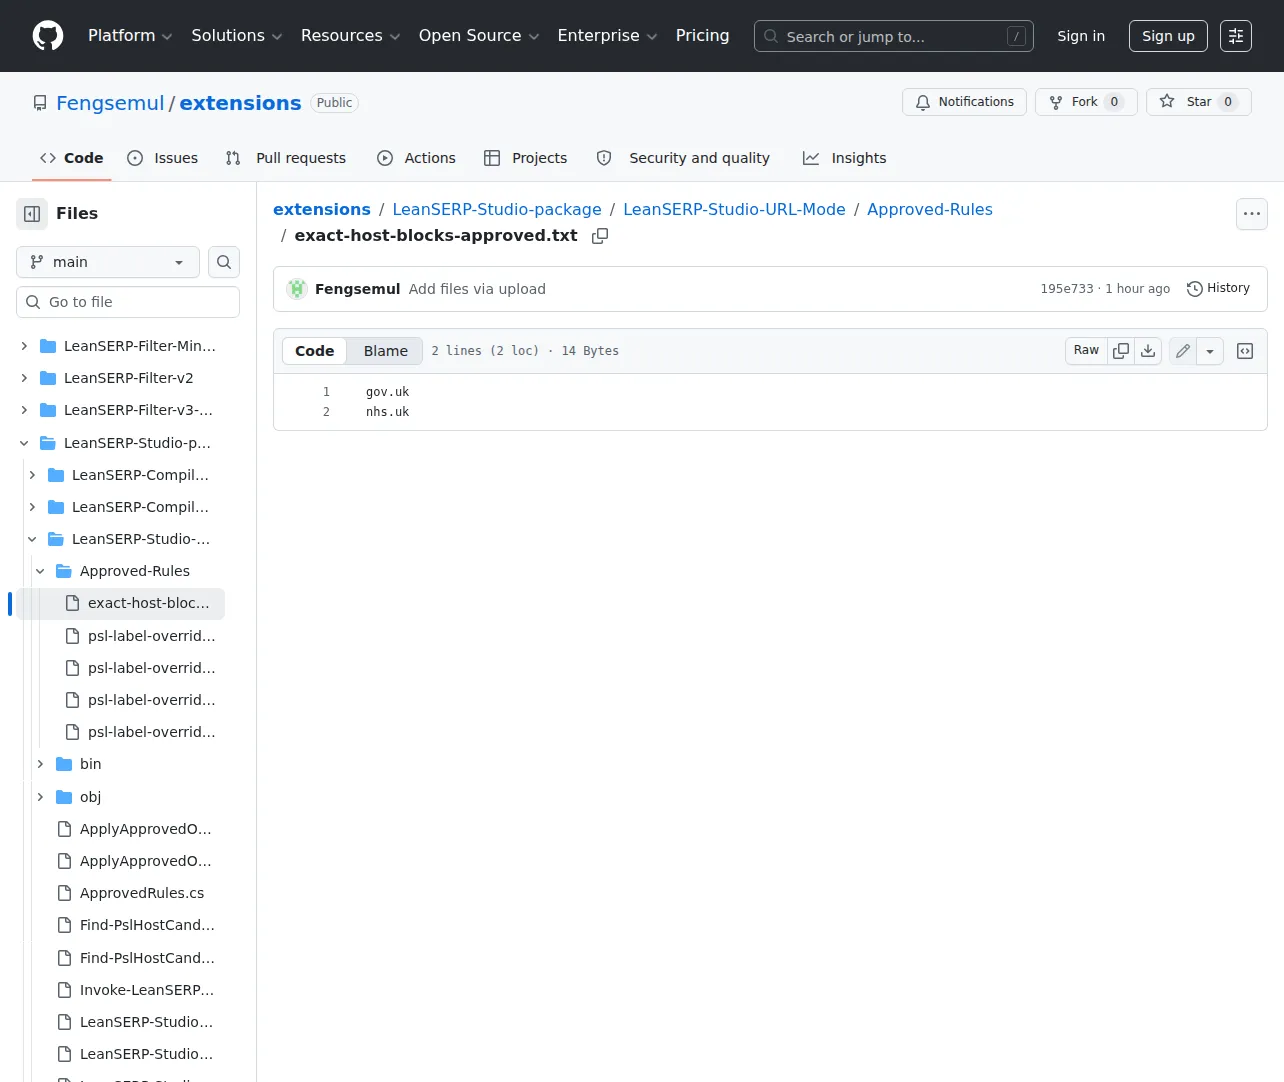Copy raw file contents icon
The width and height of the screenshot is (1284, 1082).
point(1121,351)
